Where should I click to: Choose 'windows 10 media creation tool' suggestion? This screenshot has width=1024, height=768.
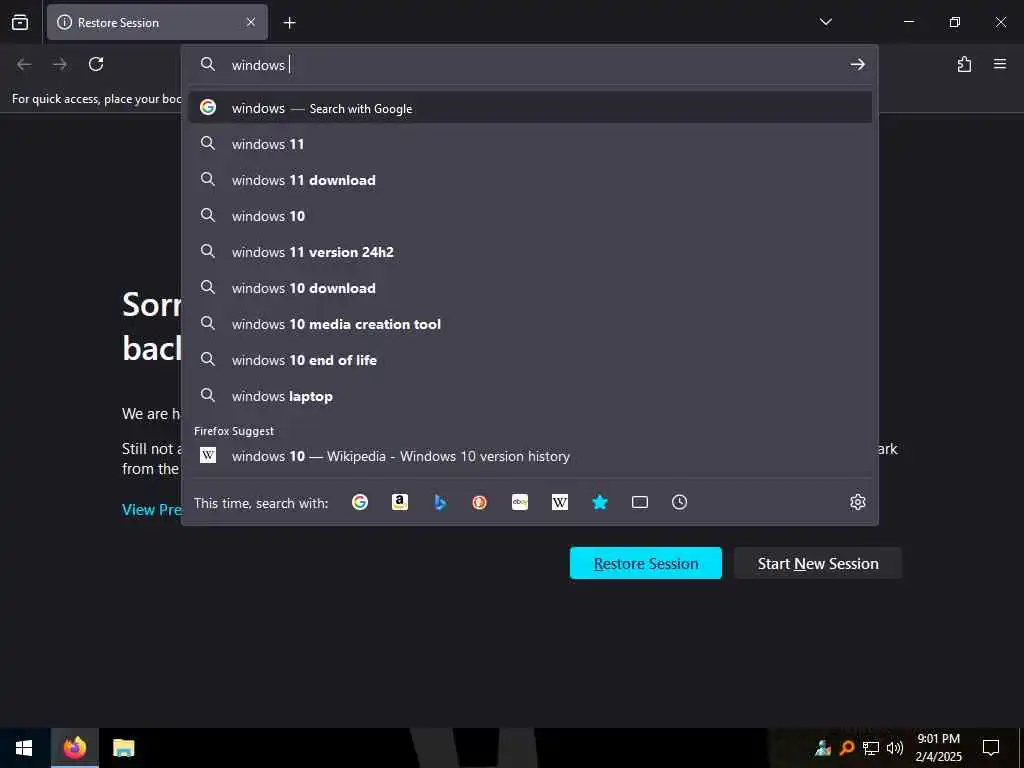point(530,324)
